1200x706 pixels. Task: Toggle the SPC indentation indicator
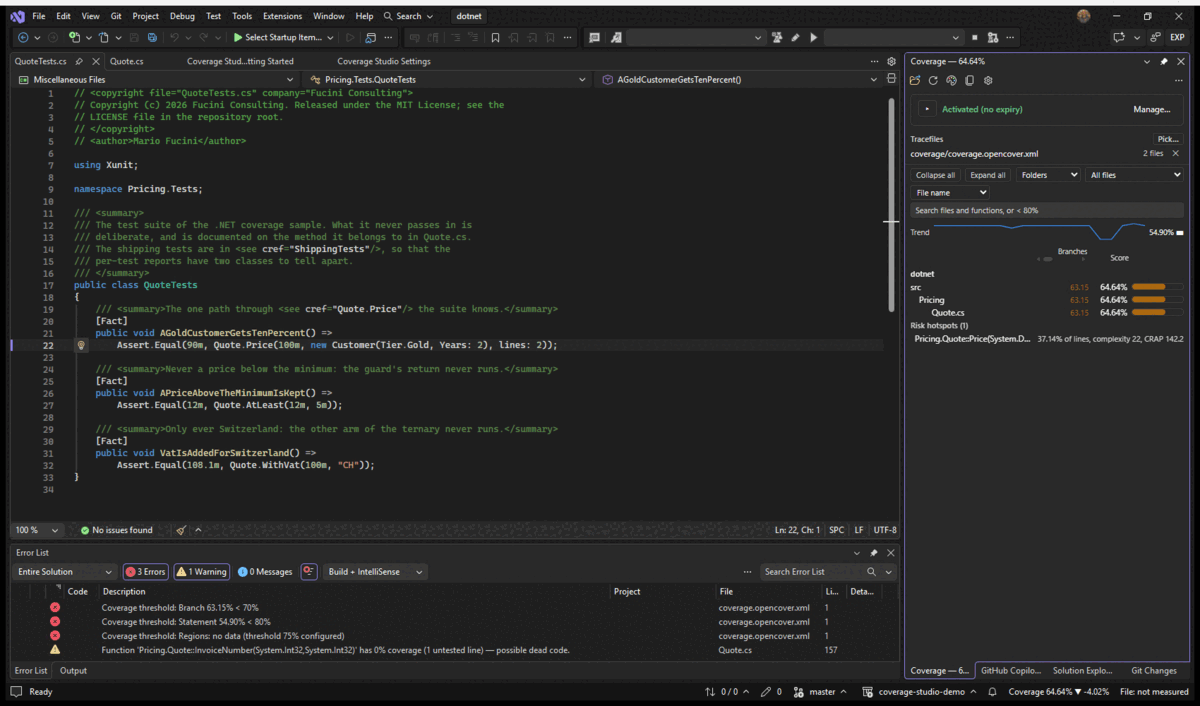coord(836,530)
